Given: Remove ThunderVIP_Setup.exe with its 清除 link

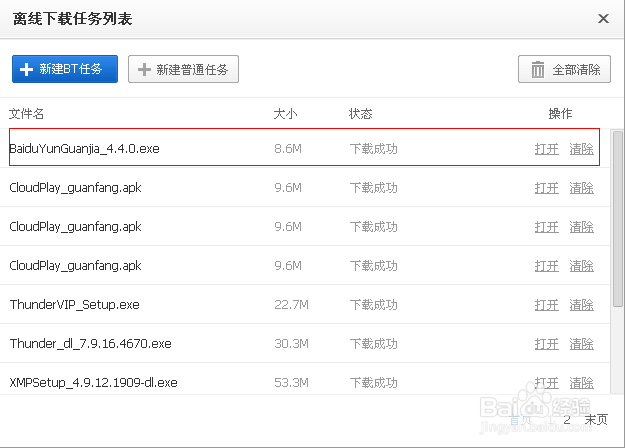Looking at the screenshot, I should (581, 305).
